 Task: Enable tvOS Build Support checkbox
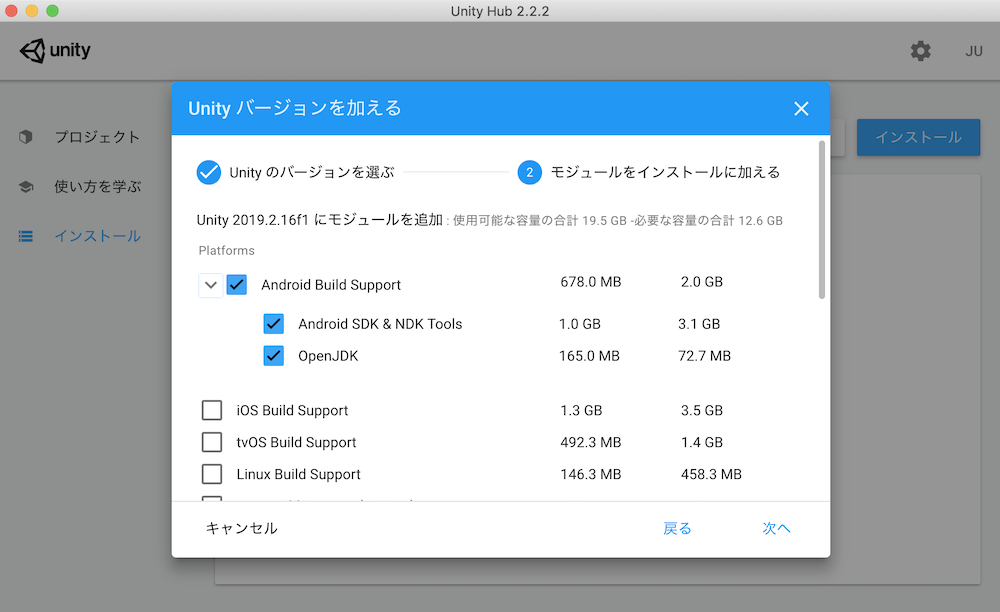click(x=212, y=442)
